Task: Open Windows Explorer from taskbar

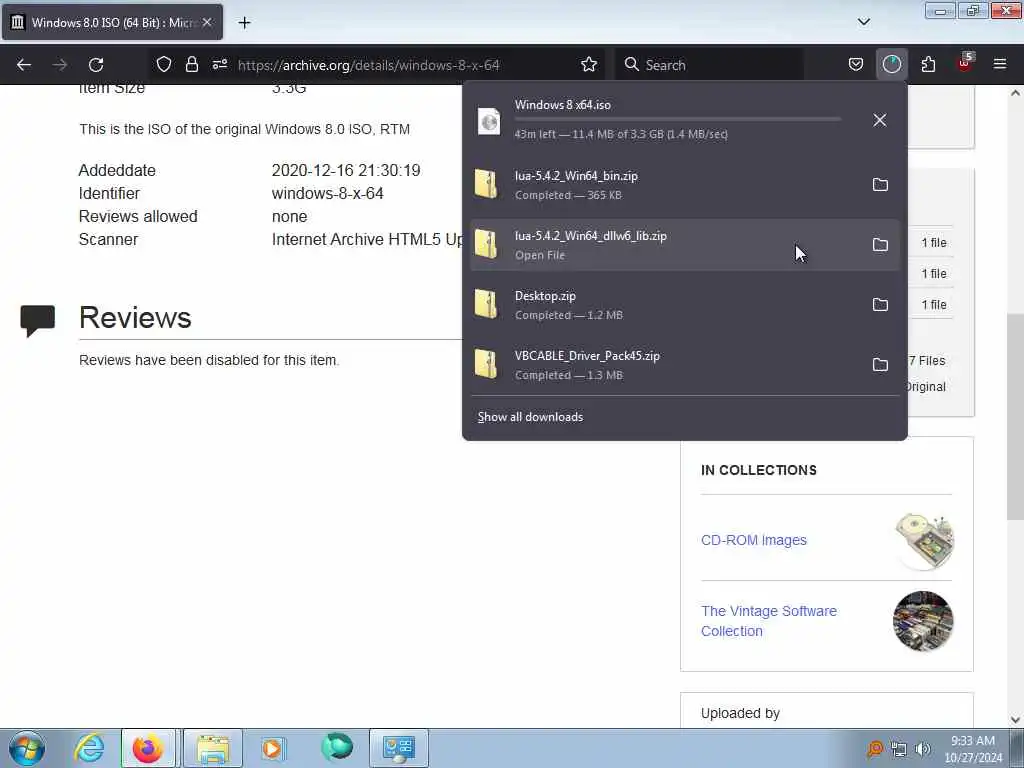Action: pos(213,748)
